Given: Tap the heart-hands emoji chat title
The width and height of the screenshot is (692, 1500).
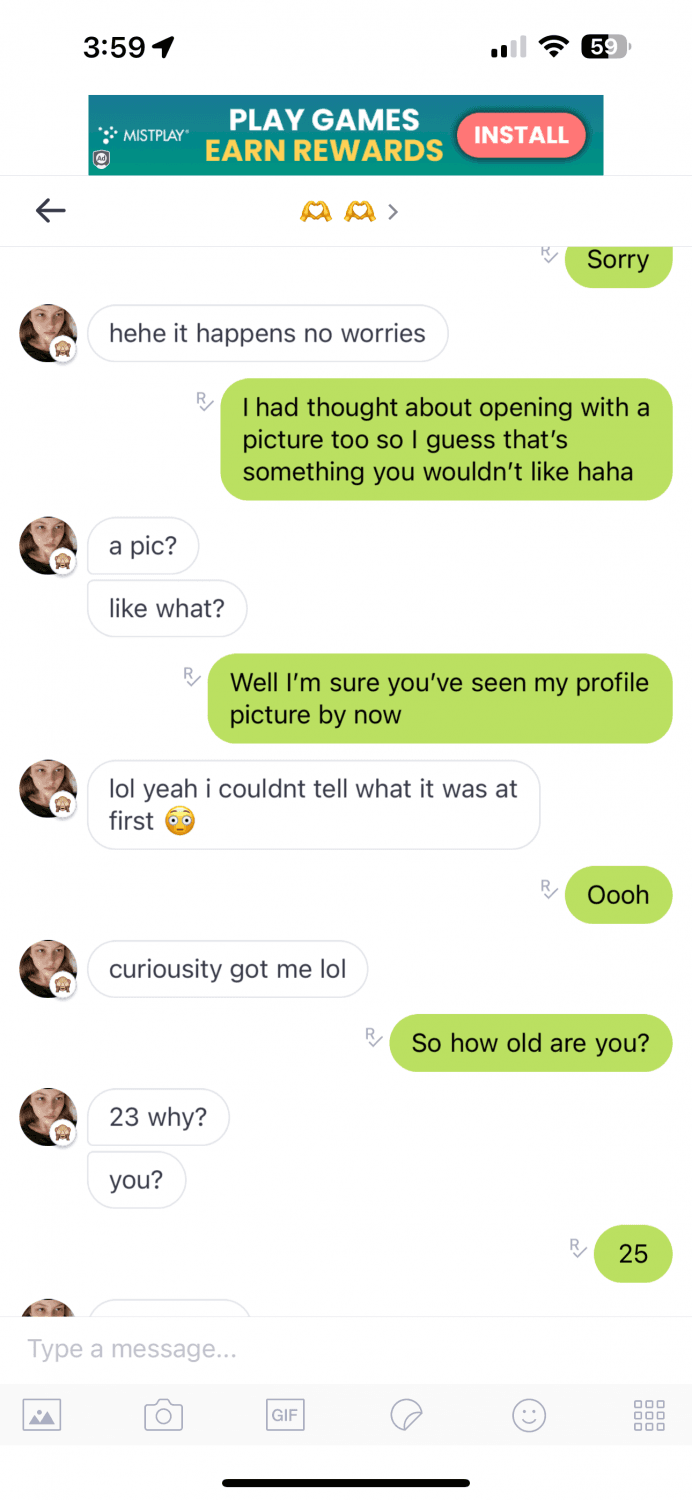Looking at the screenshot, I should (337, 211).
